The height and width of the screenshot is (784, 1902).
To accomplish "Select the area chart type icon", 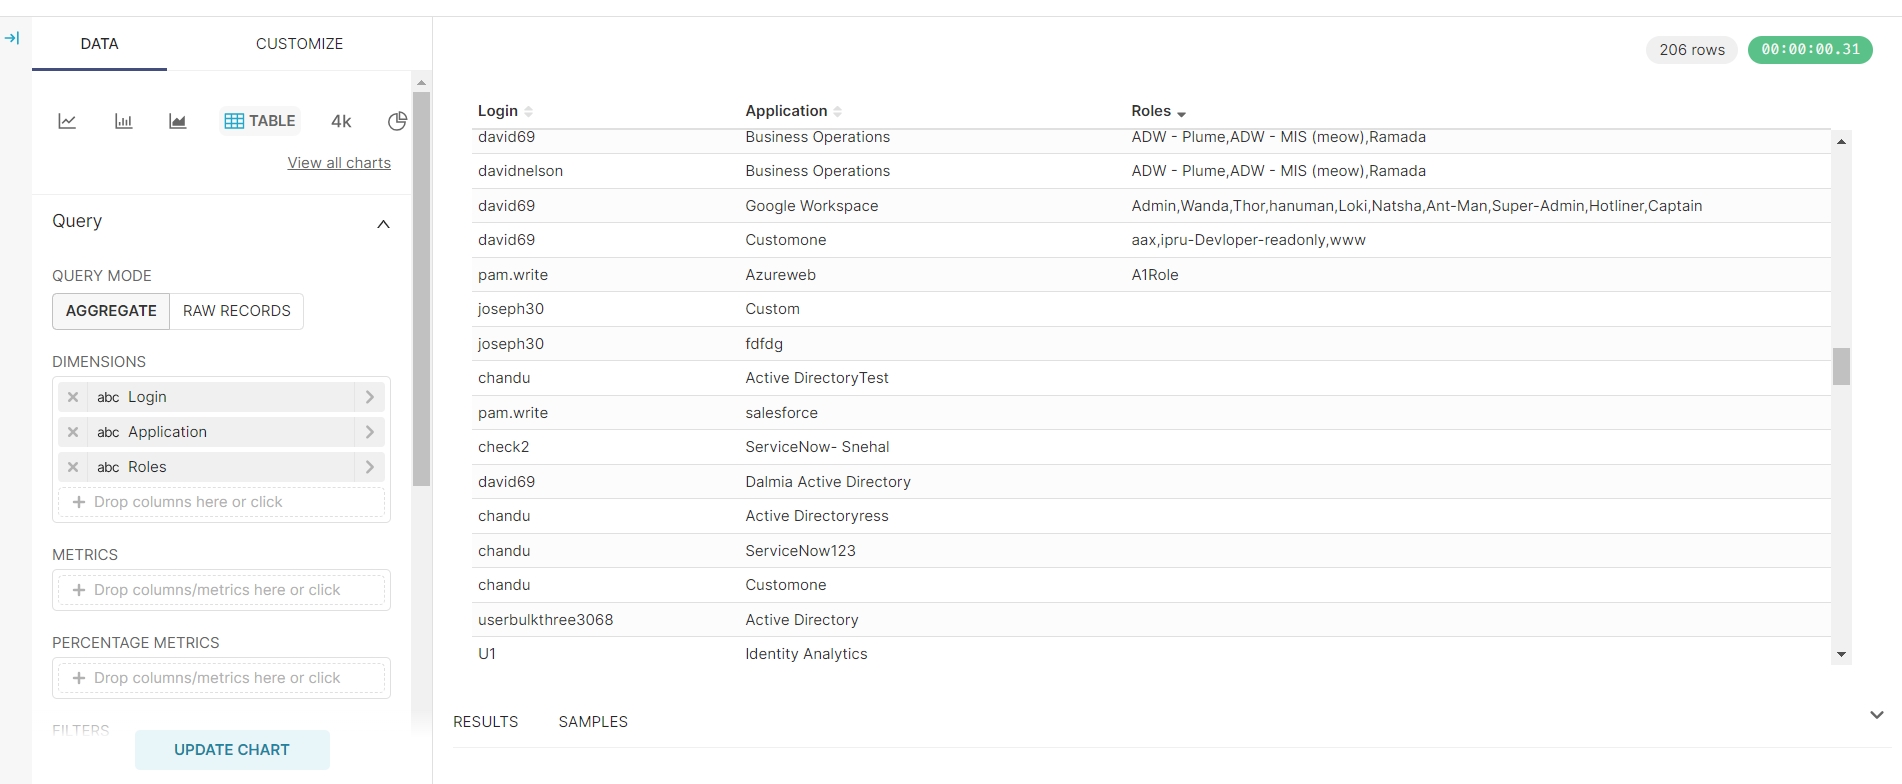I will click(178, 121).
